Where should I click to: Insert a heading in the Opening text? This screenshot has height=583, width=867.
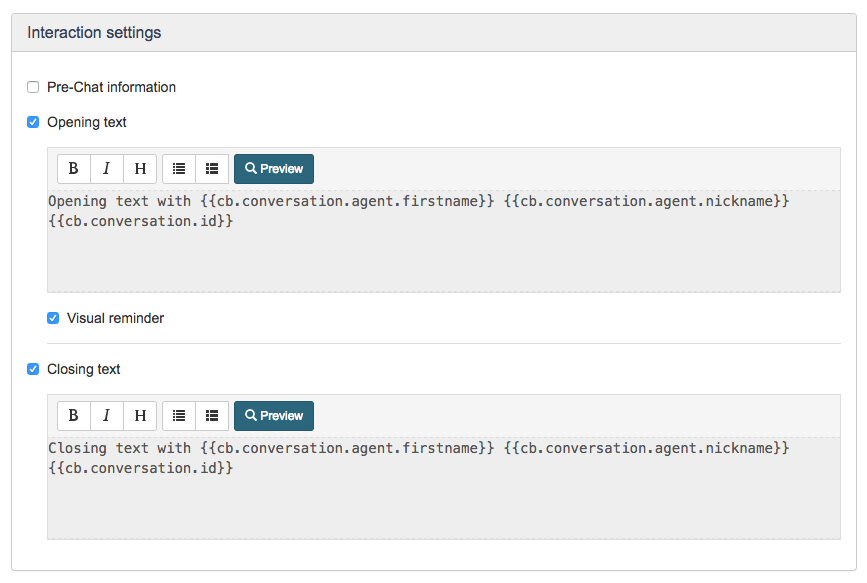click(x=139, y=168)
